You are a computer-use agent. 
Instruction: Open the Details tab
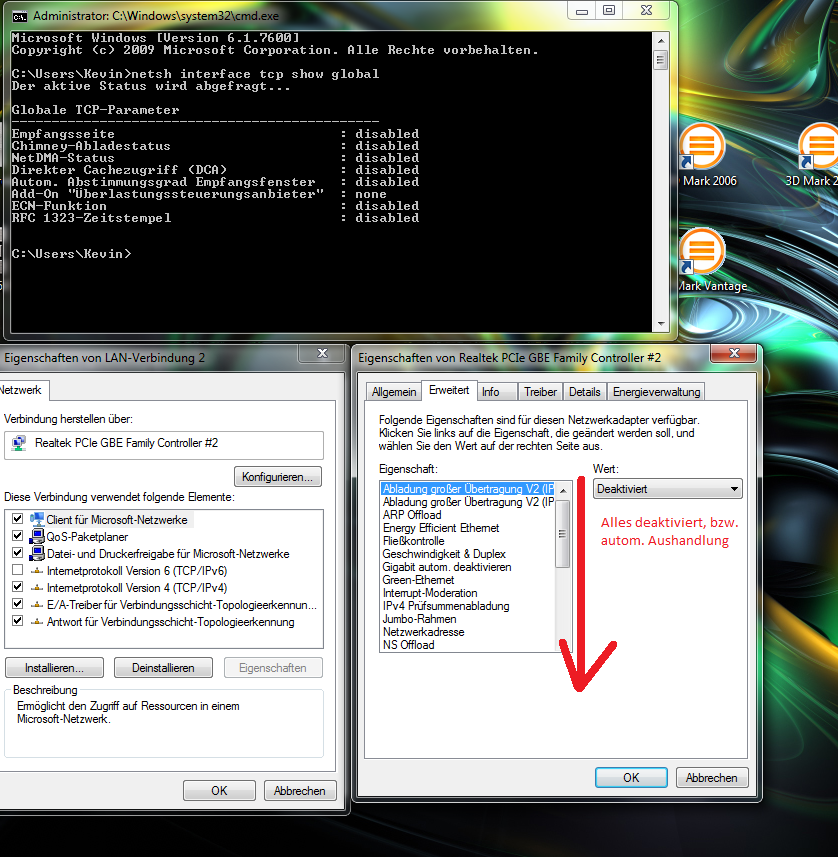[x=584, y=392]
